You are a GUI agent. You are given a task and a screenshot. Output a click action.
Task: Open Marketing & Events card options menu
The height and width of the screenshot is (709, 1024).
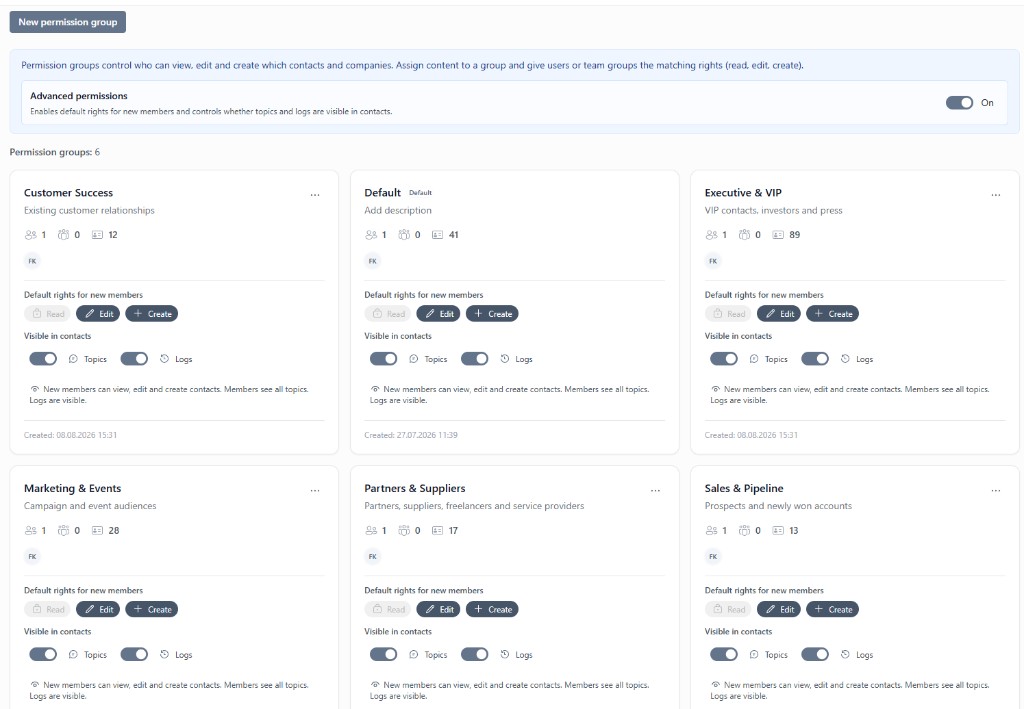[x=315, y=490]
